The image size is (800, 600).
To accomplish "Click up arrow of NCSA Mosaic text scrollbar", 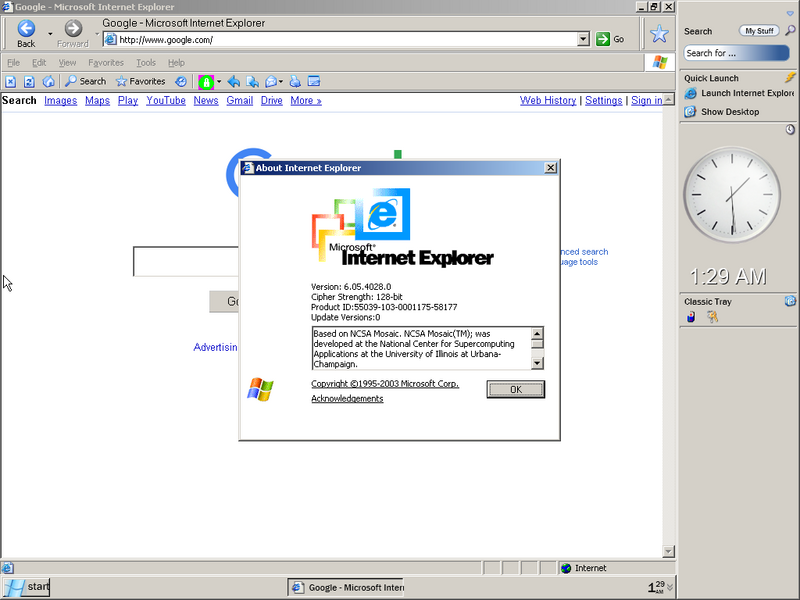I will (x=537, y=333).
